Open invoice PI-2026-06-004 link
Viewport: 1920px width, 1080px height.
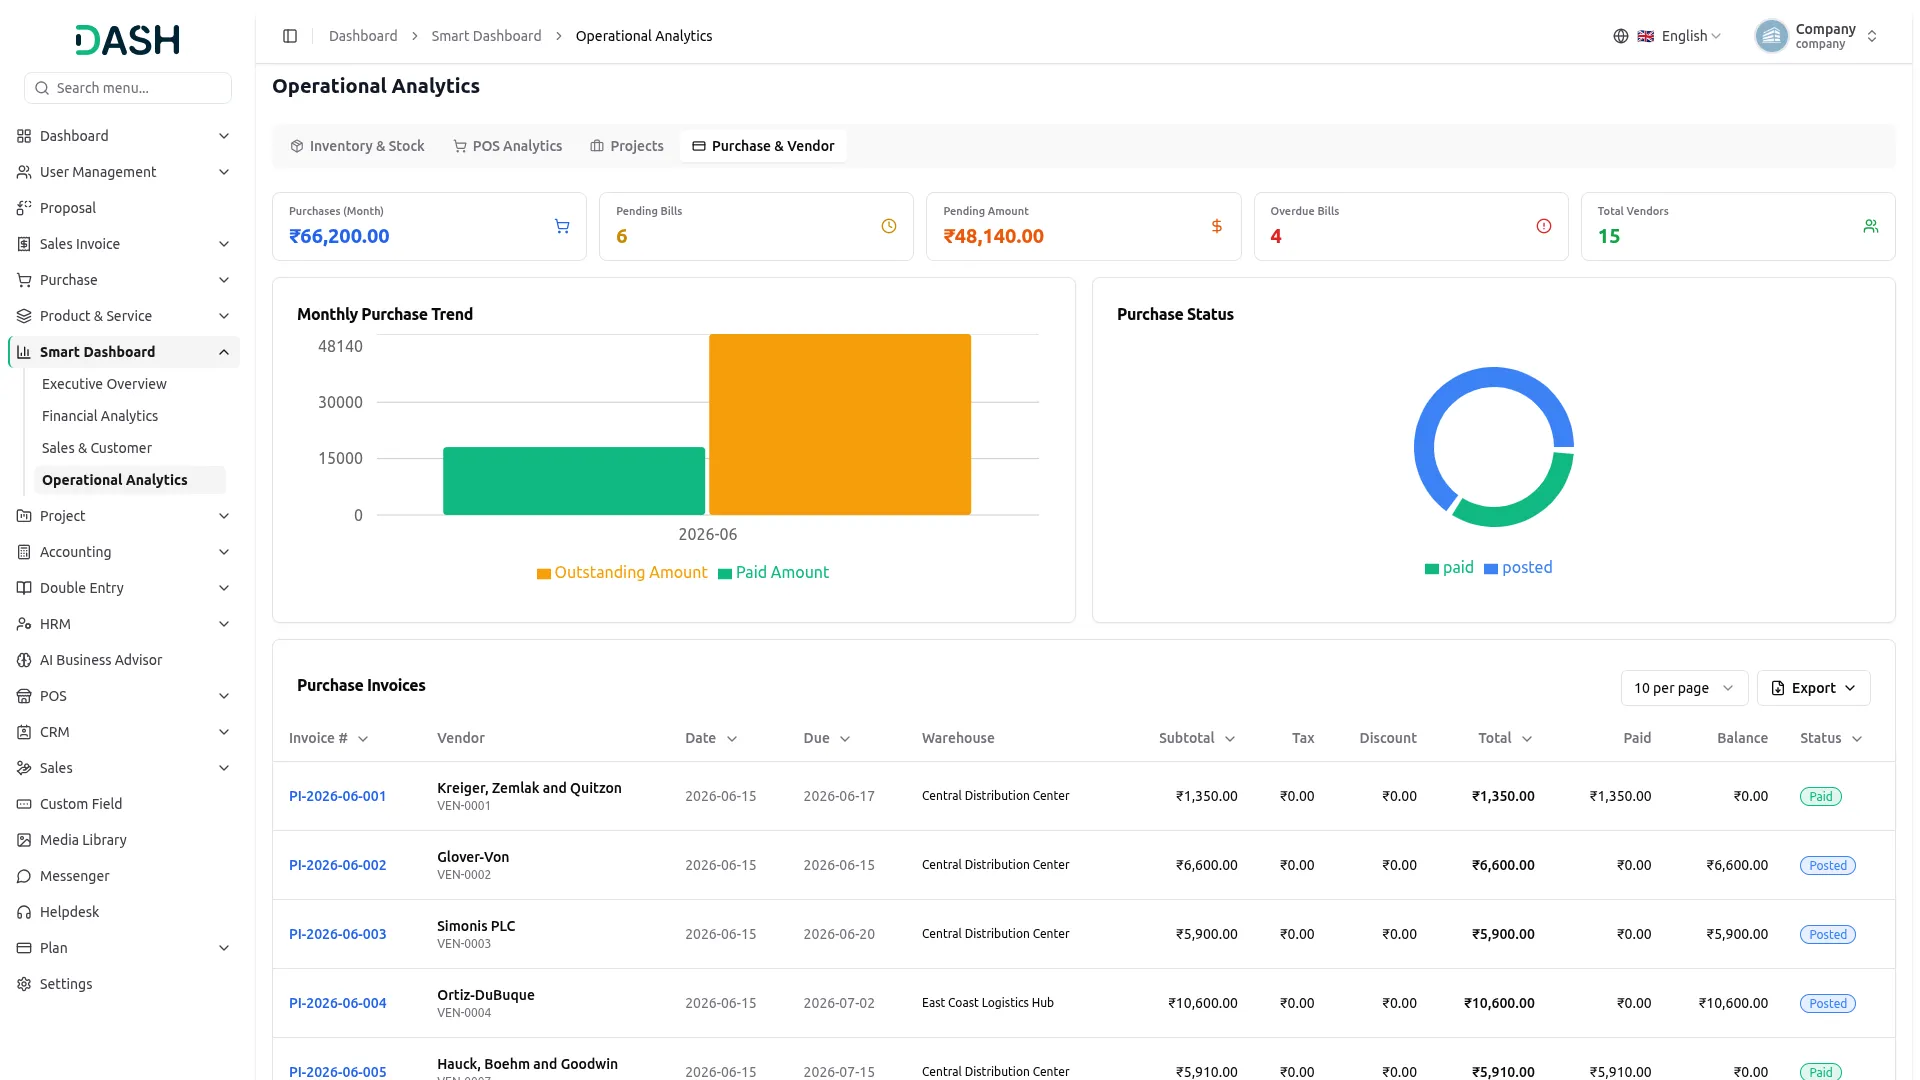[x=337, y=1004]
